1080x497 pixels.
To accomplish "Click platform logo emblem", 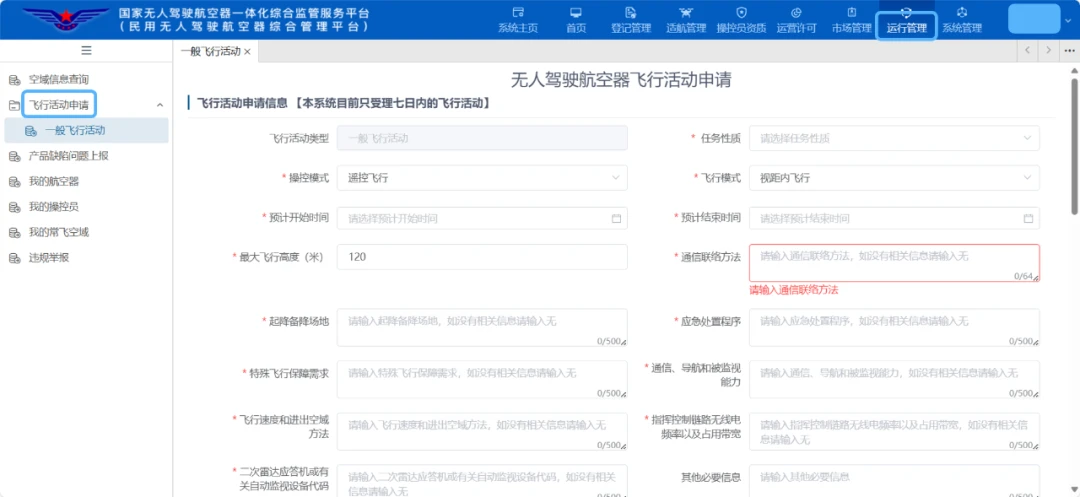I will click(65, 18).
